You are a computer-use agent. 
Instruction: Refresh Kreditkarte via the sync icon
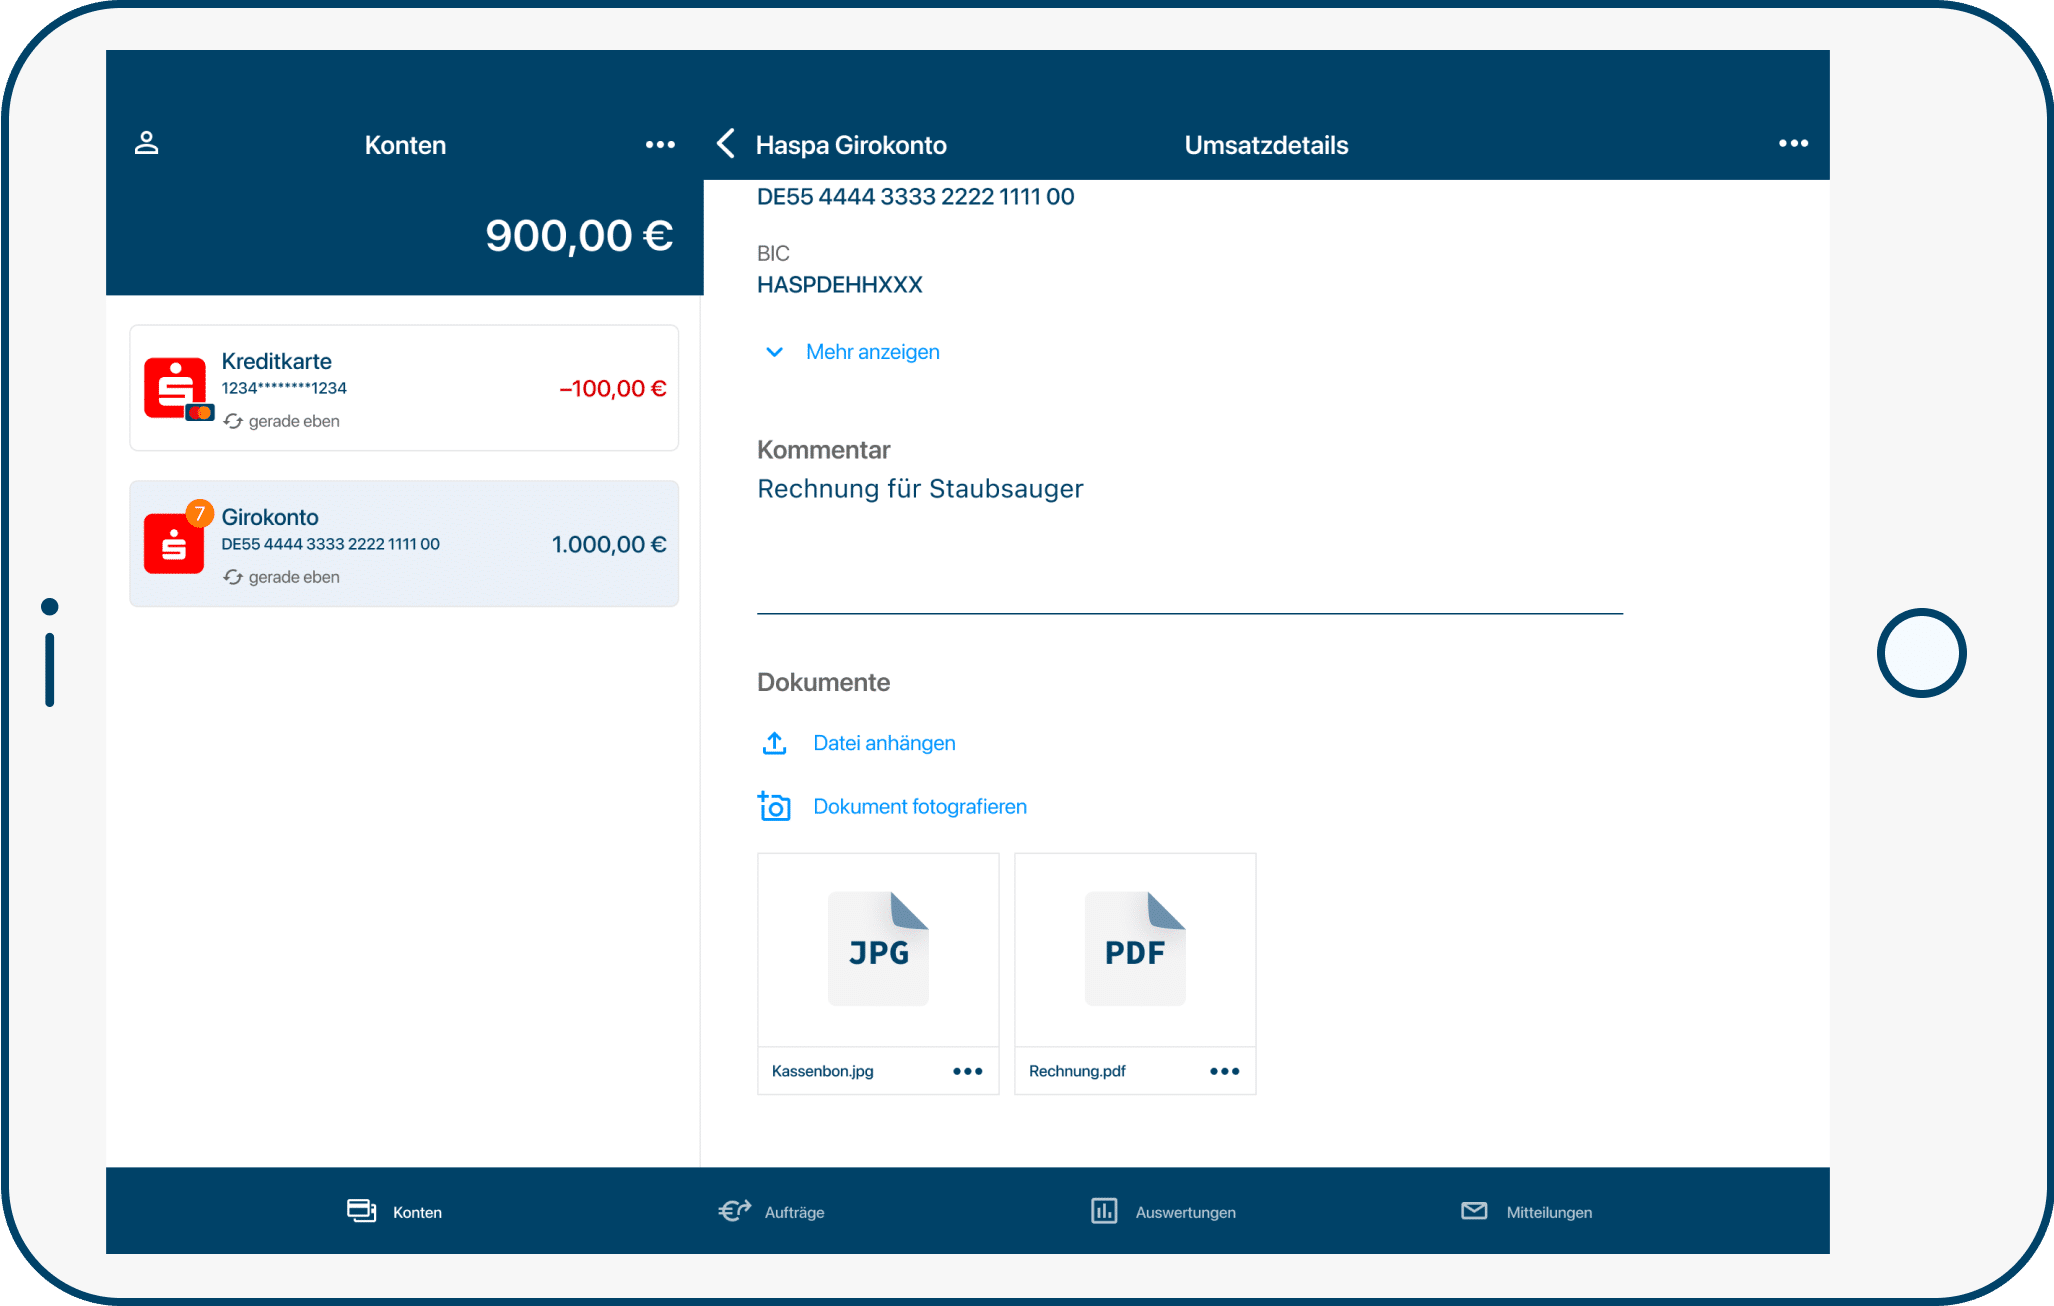click(233, 422)
